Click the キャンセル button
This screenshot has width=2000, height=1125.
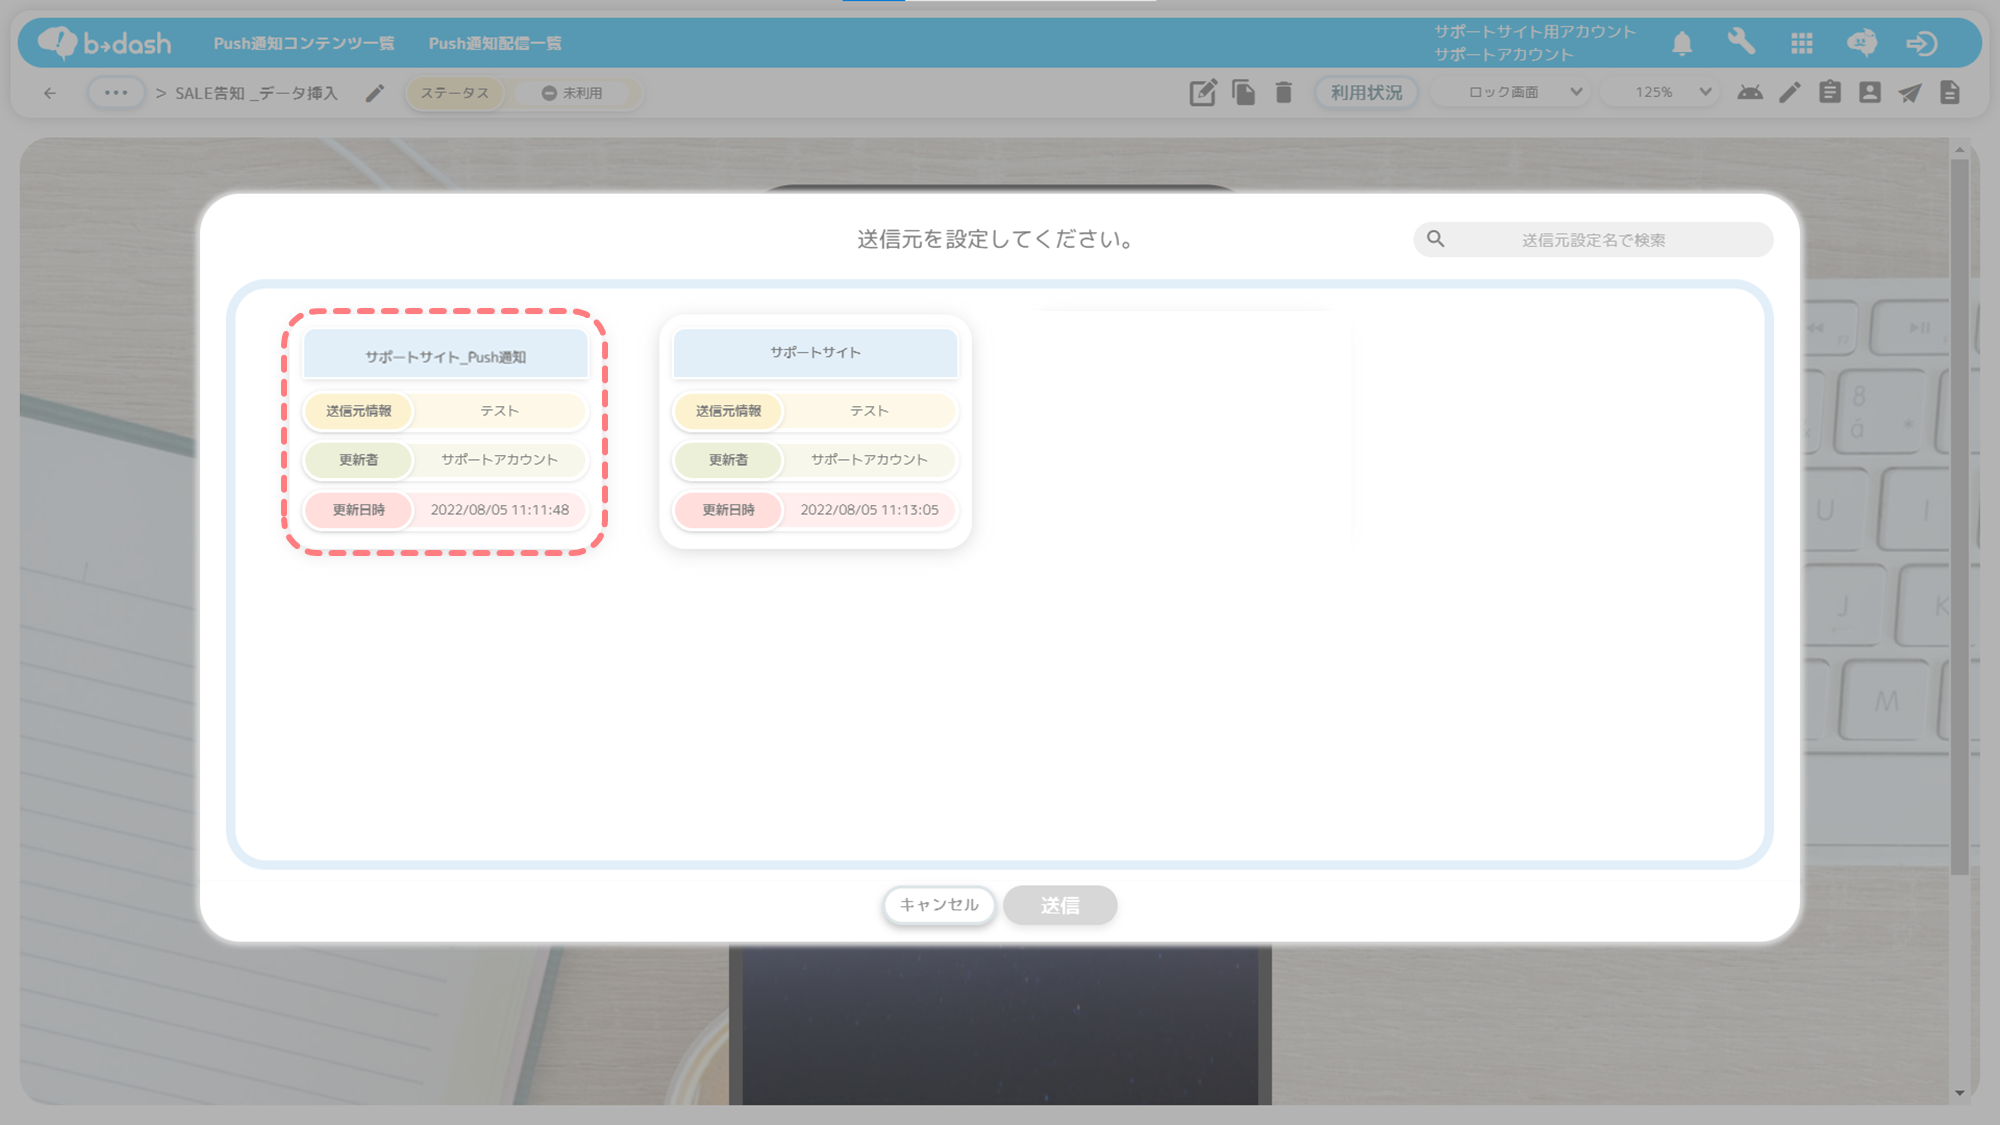coord(938,905)
